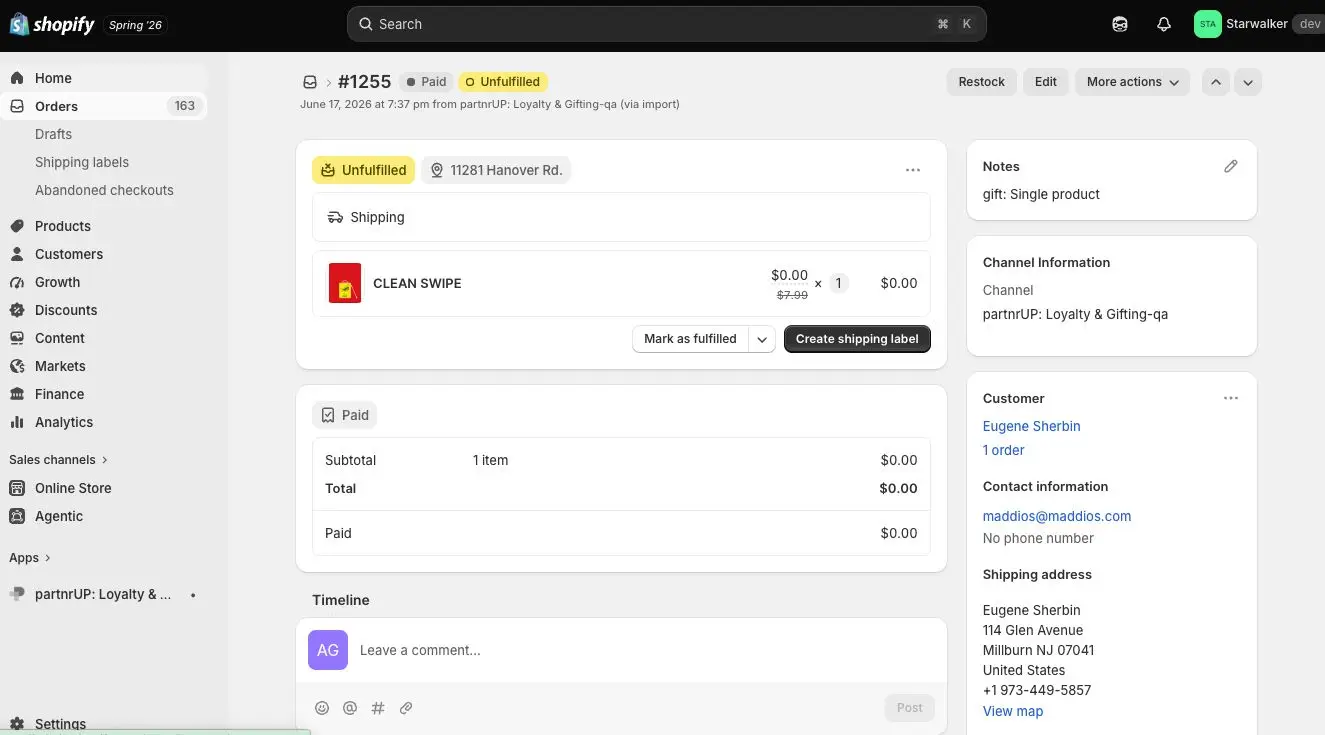Screen dimensions: 1325x735
Task: Click the 'gift: Single product' note text
Action: pyautogui.click(x=1041, y=194)
